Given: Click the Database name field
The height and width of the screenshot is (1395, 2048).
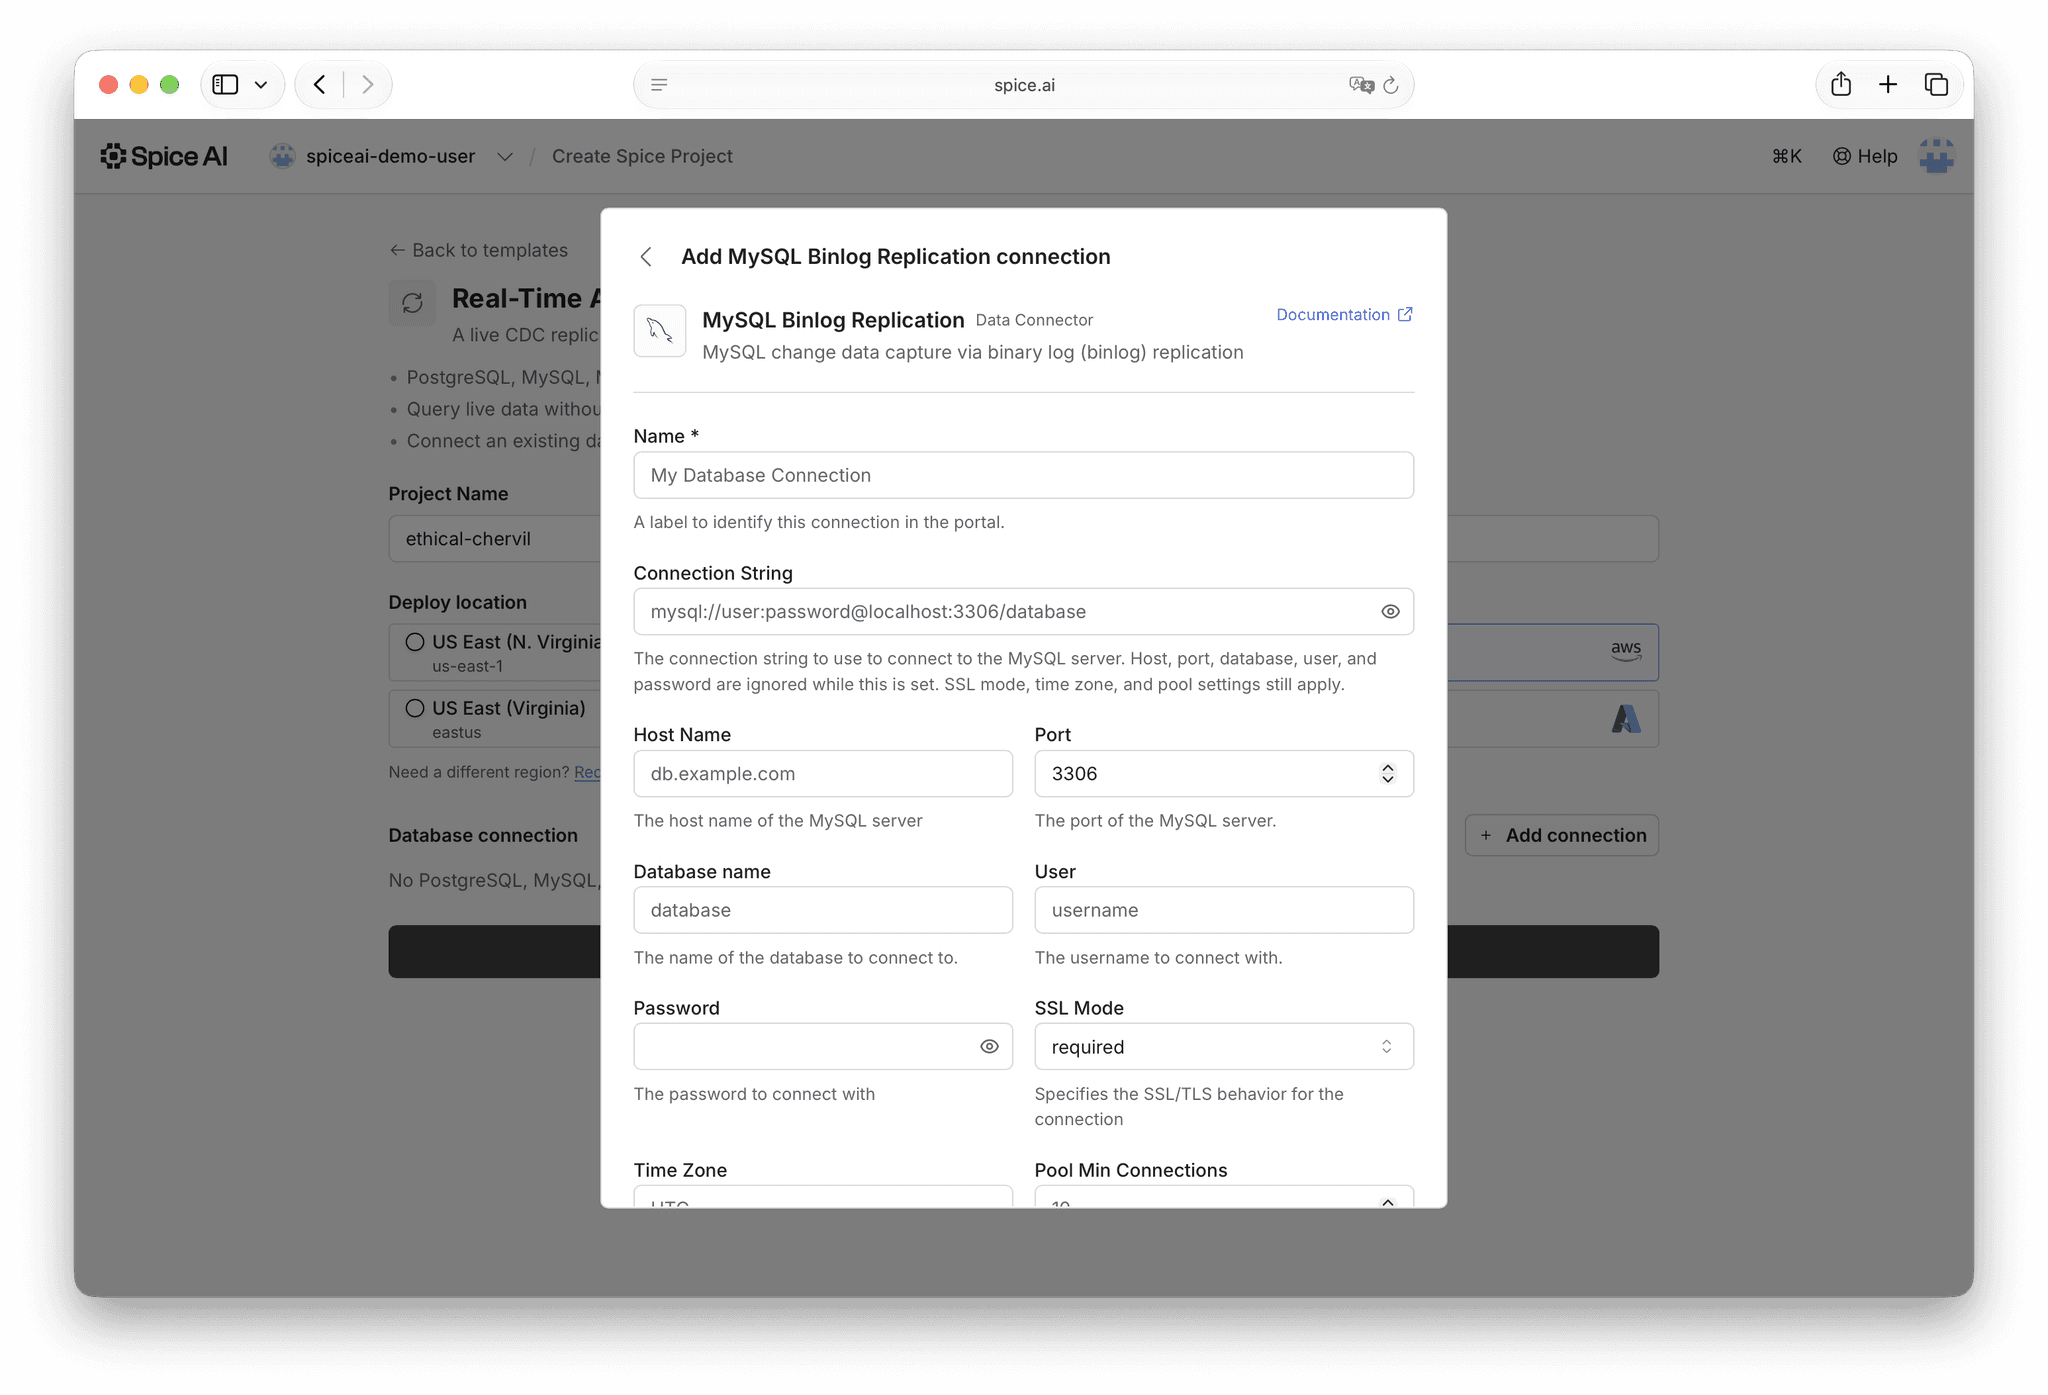Looking at the screenshot, I should tap(823, 910).
